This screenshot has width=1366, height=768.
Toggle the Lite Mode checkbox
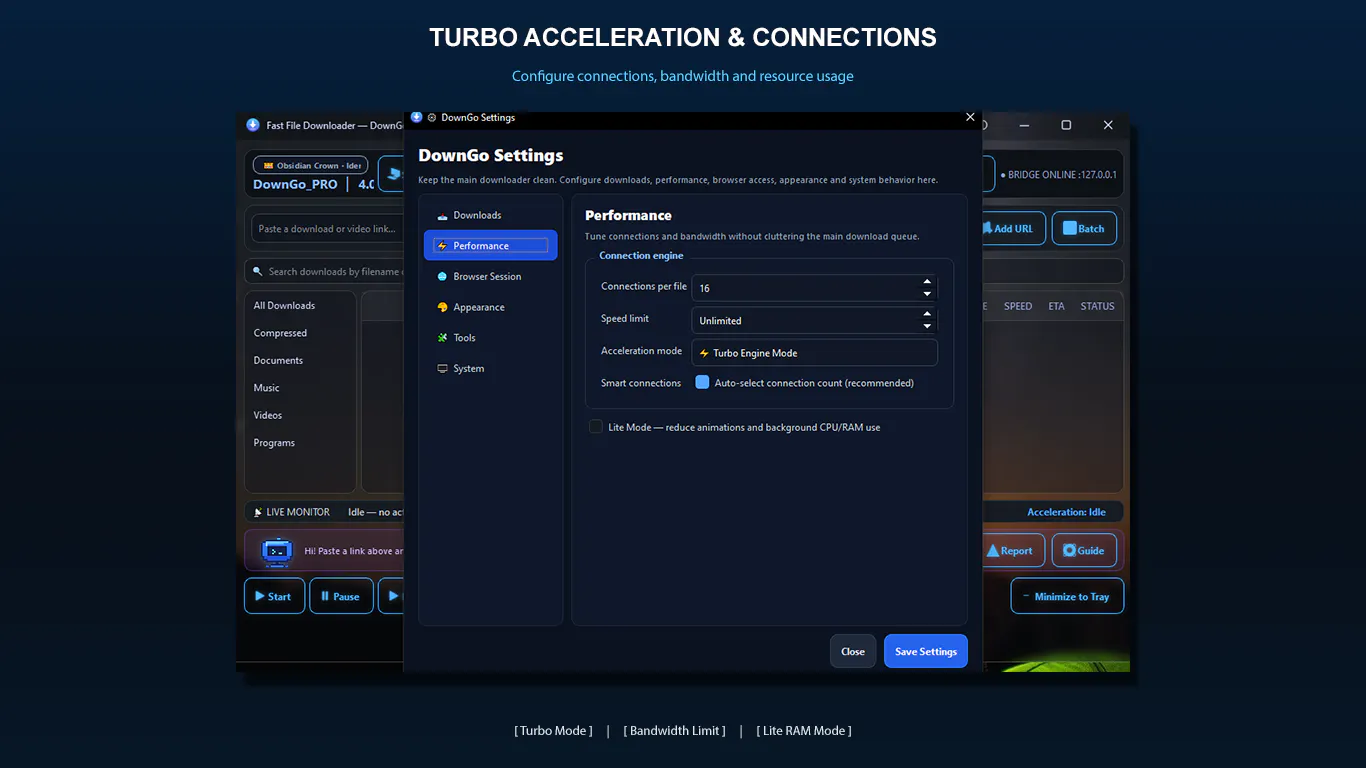pos(596,427)
